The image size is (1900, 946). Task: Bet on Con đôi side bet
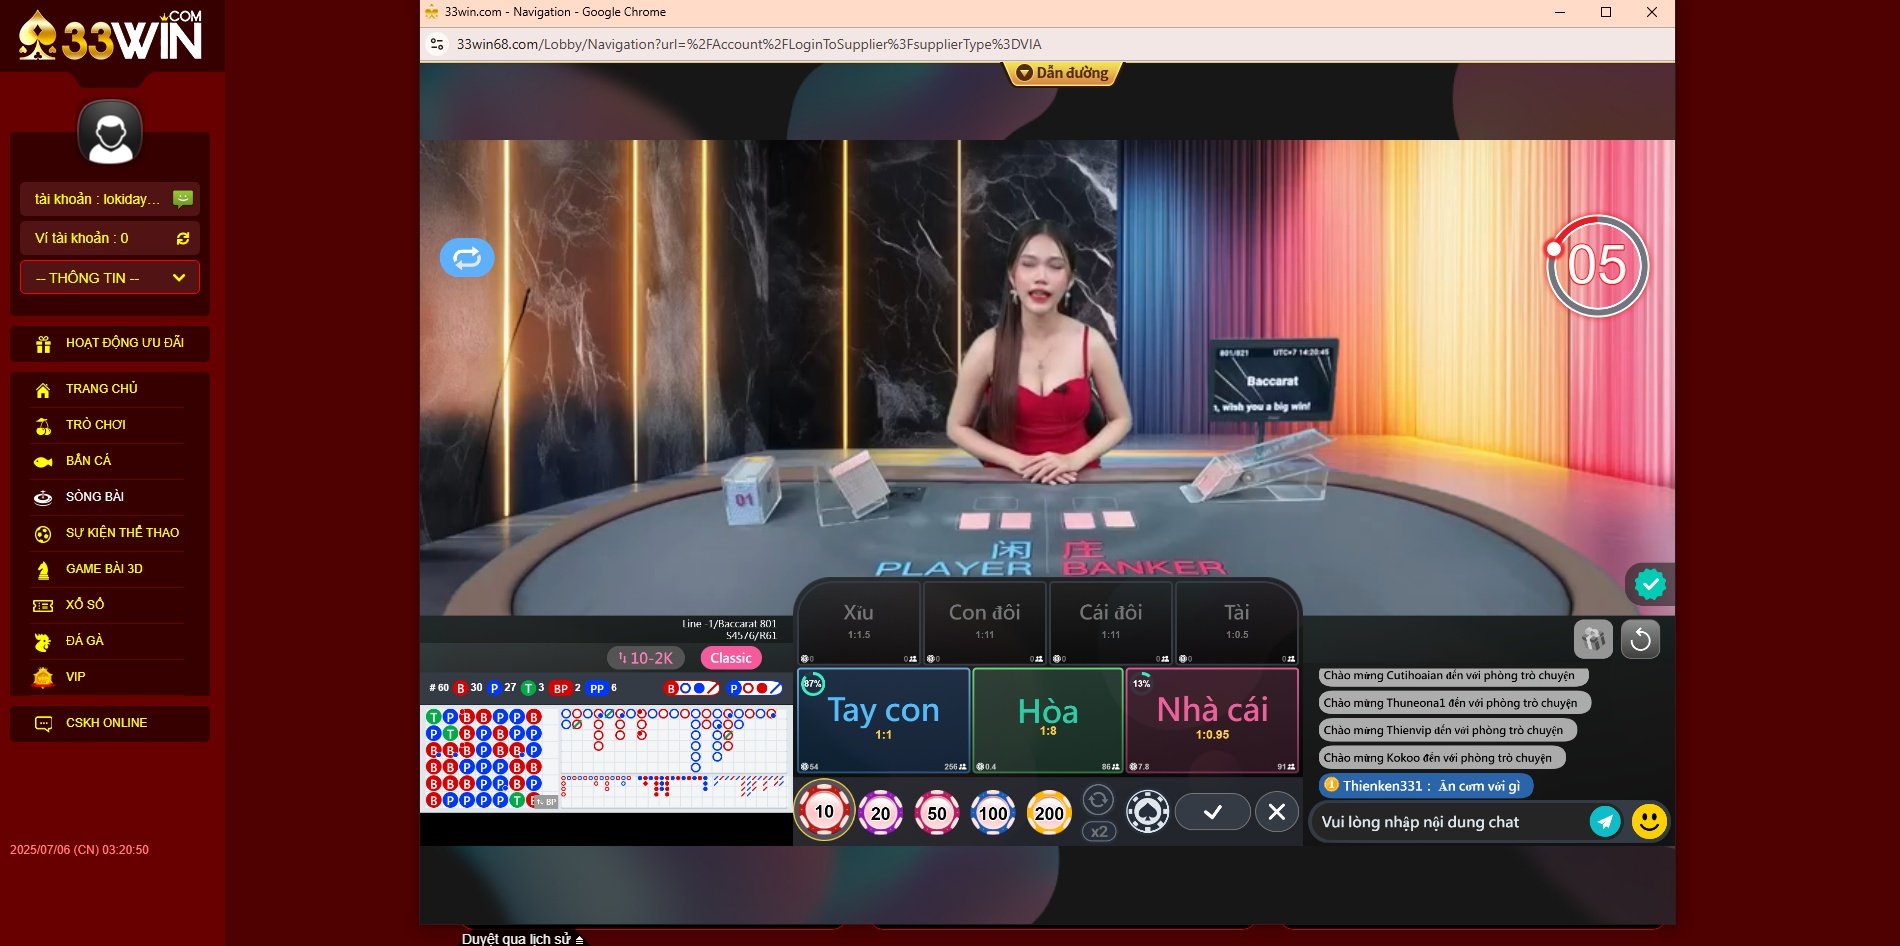coord(984,624)
